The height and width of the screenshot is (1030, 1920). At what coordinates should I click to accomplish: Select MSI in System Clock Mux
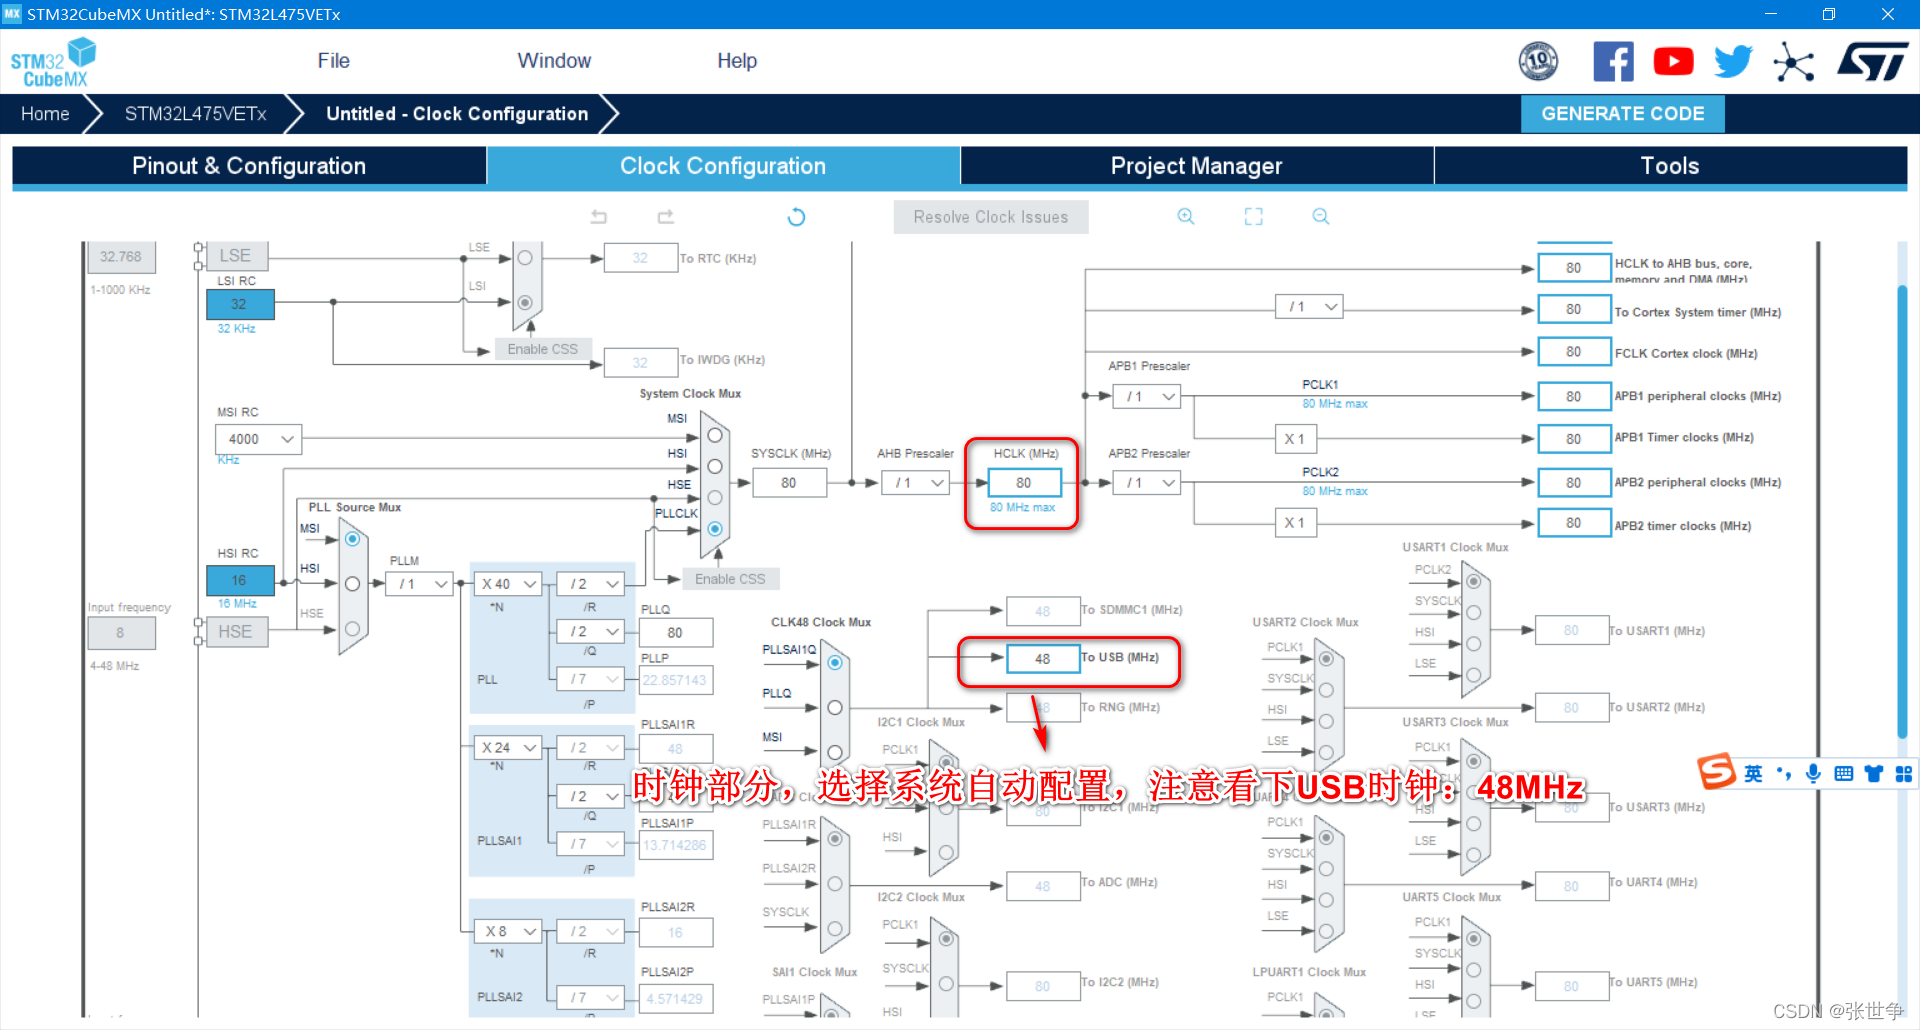click(x=715, y=436)
